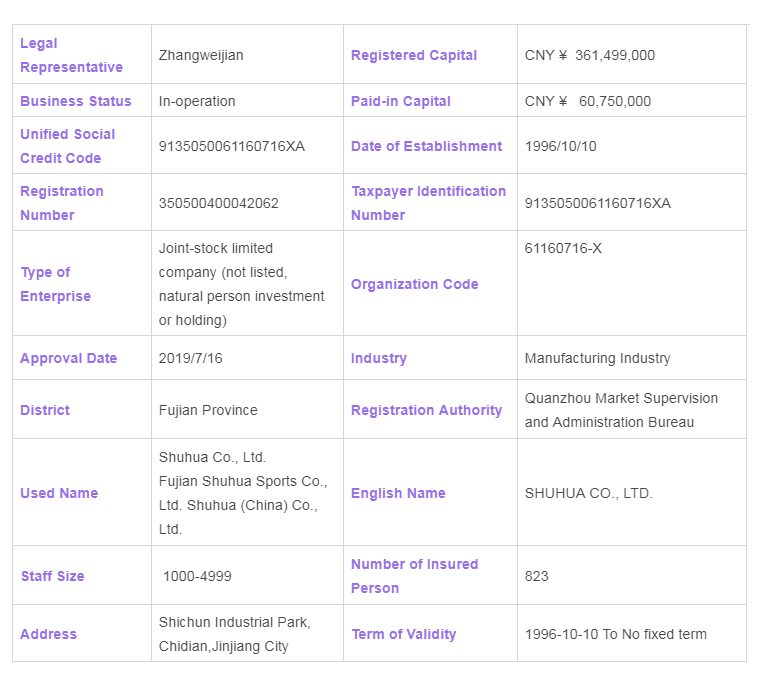The image size is (763, 683).
Task: Click the Taxpayer Identification Number label
Action: coord(428,203)
